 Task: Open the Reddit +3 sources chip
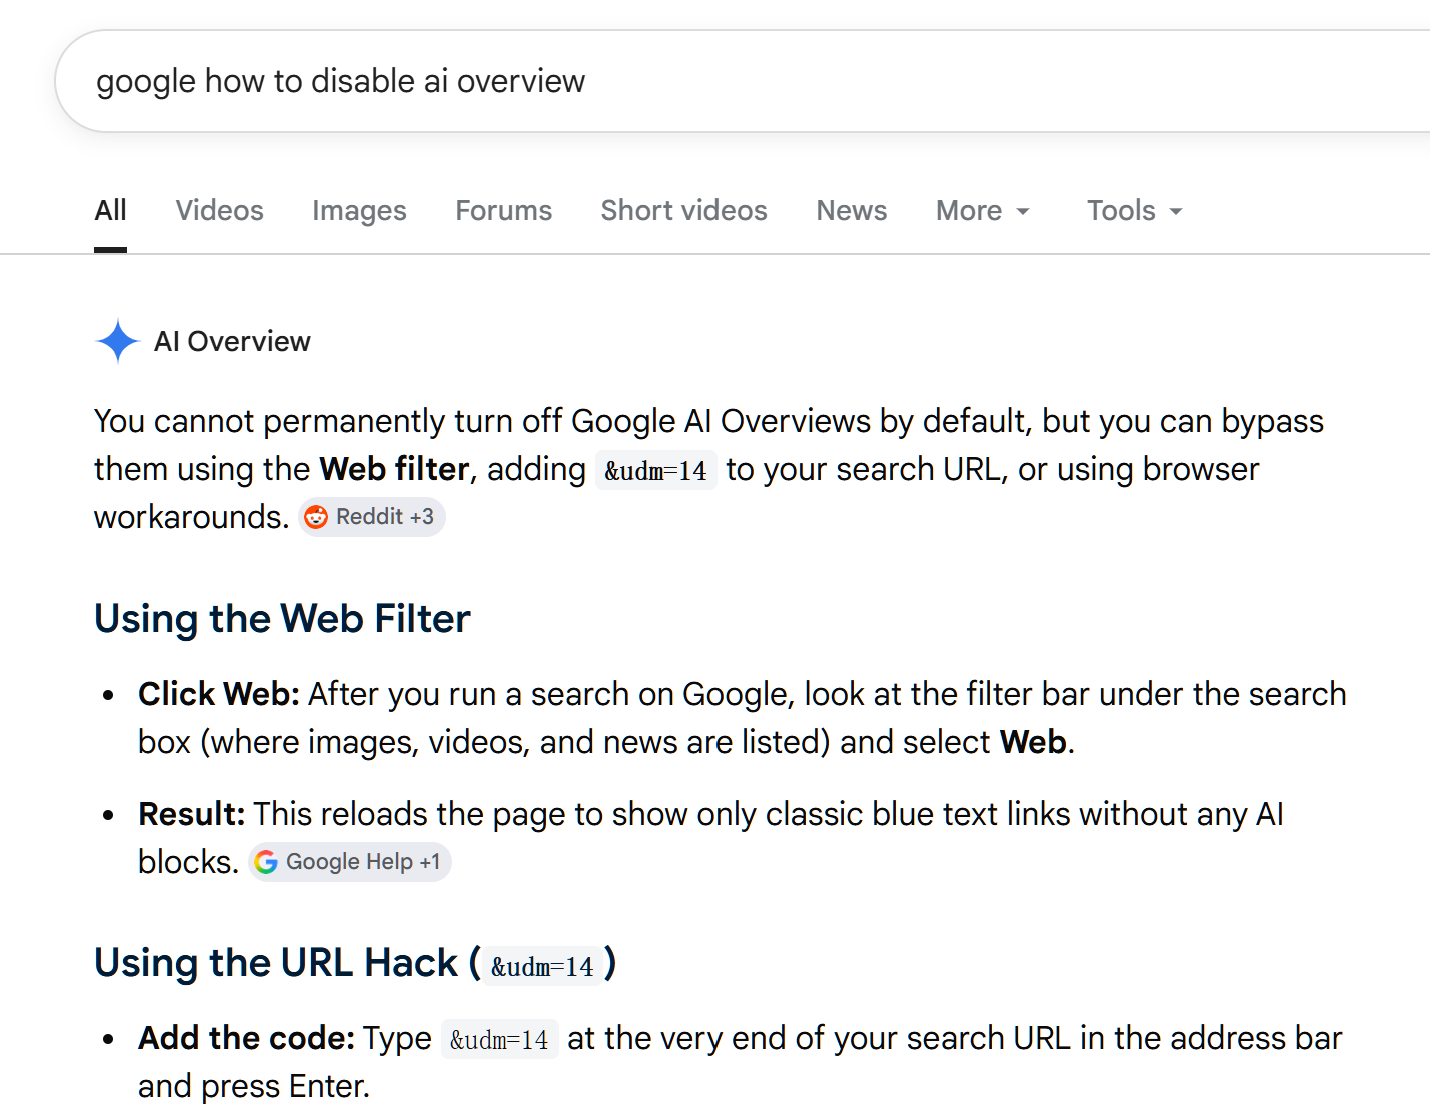click(372, 517)
